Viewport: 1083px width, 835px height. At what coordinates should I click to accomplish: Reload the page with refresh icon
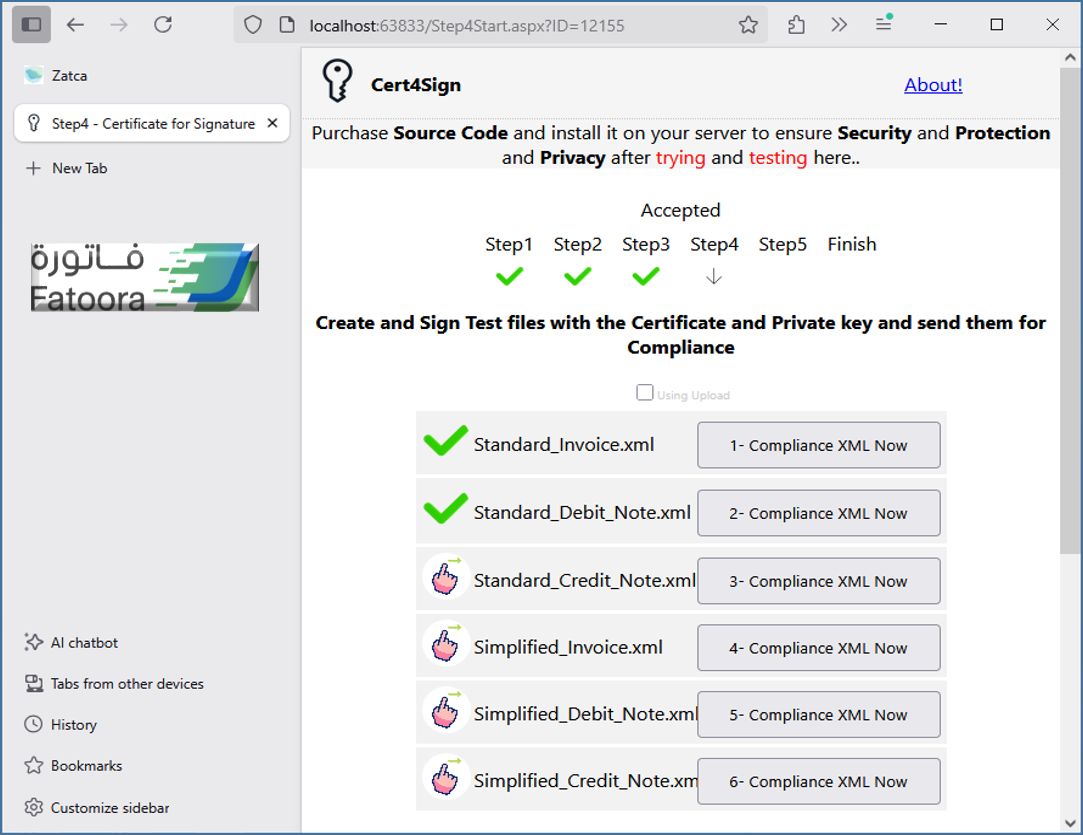pyautogui.click(x=163, y=25)
